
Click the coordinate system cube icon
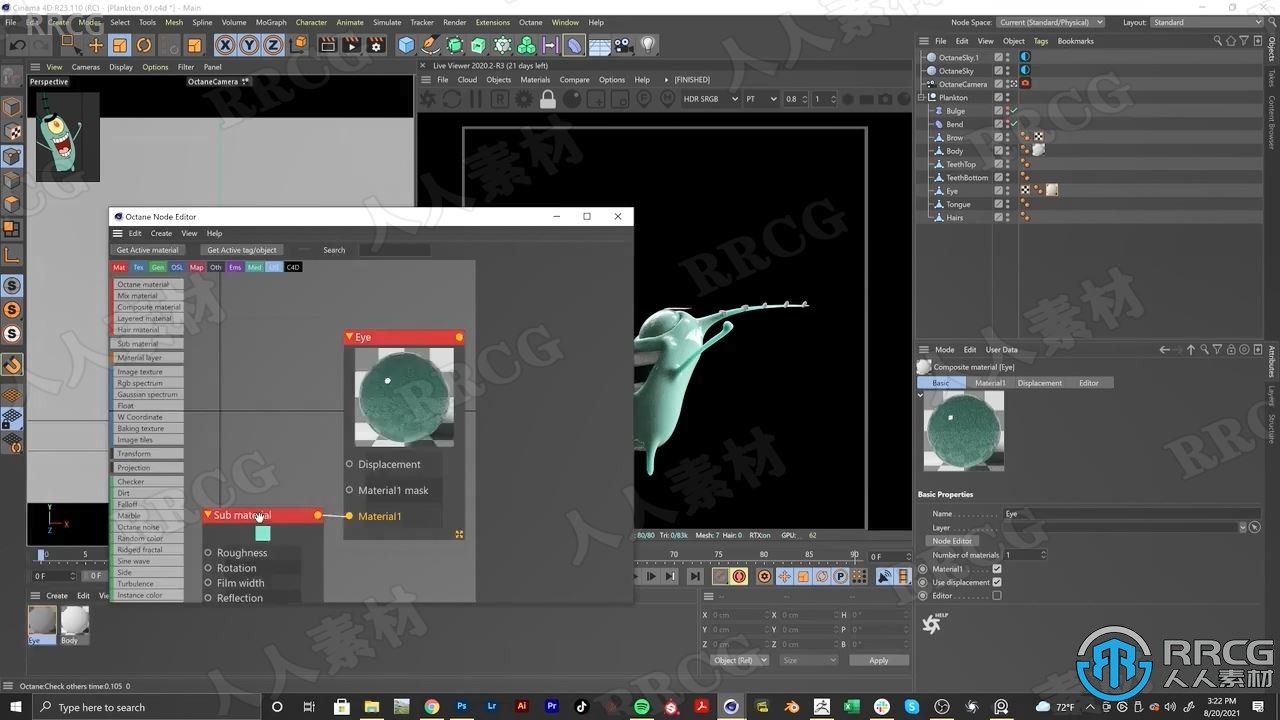(x=298, y=45)
